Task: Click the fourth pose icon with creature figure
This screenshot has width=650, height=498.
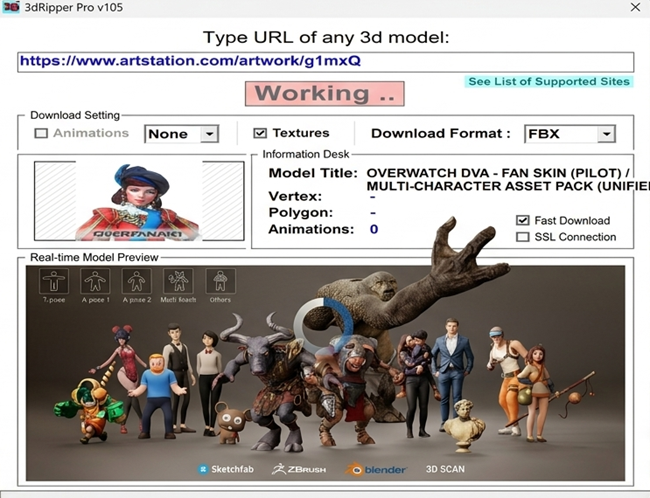Action: pyautogui.click(x=177, y=281)
